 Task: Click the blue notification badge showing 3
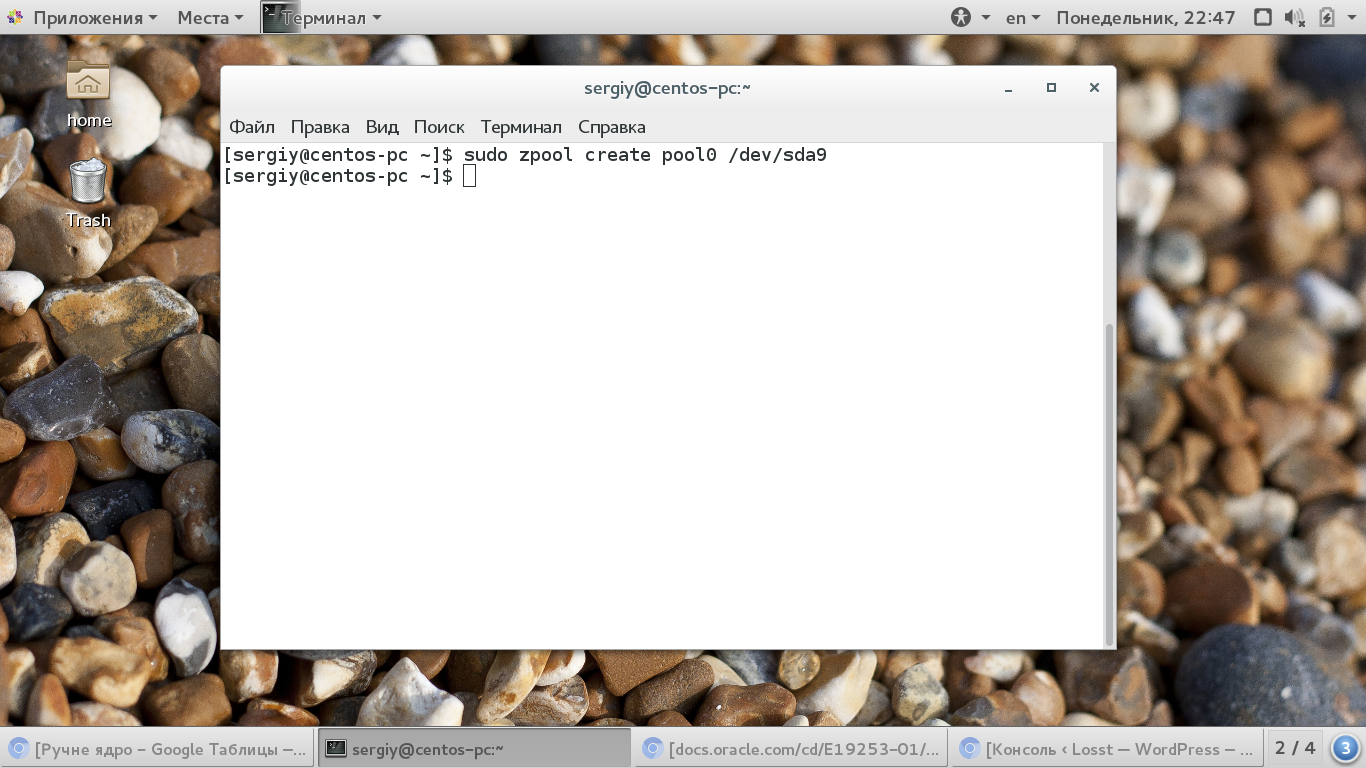(1345, 749)
